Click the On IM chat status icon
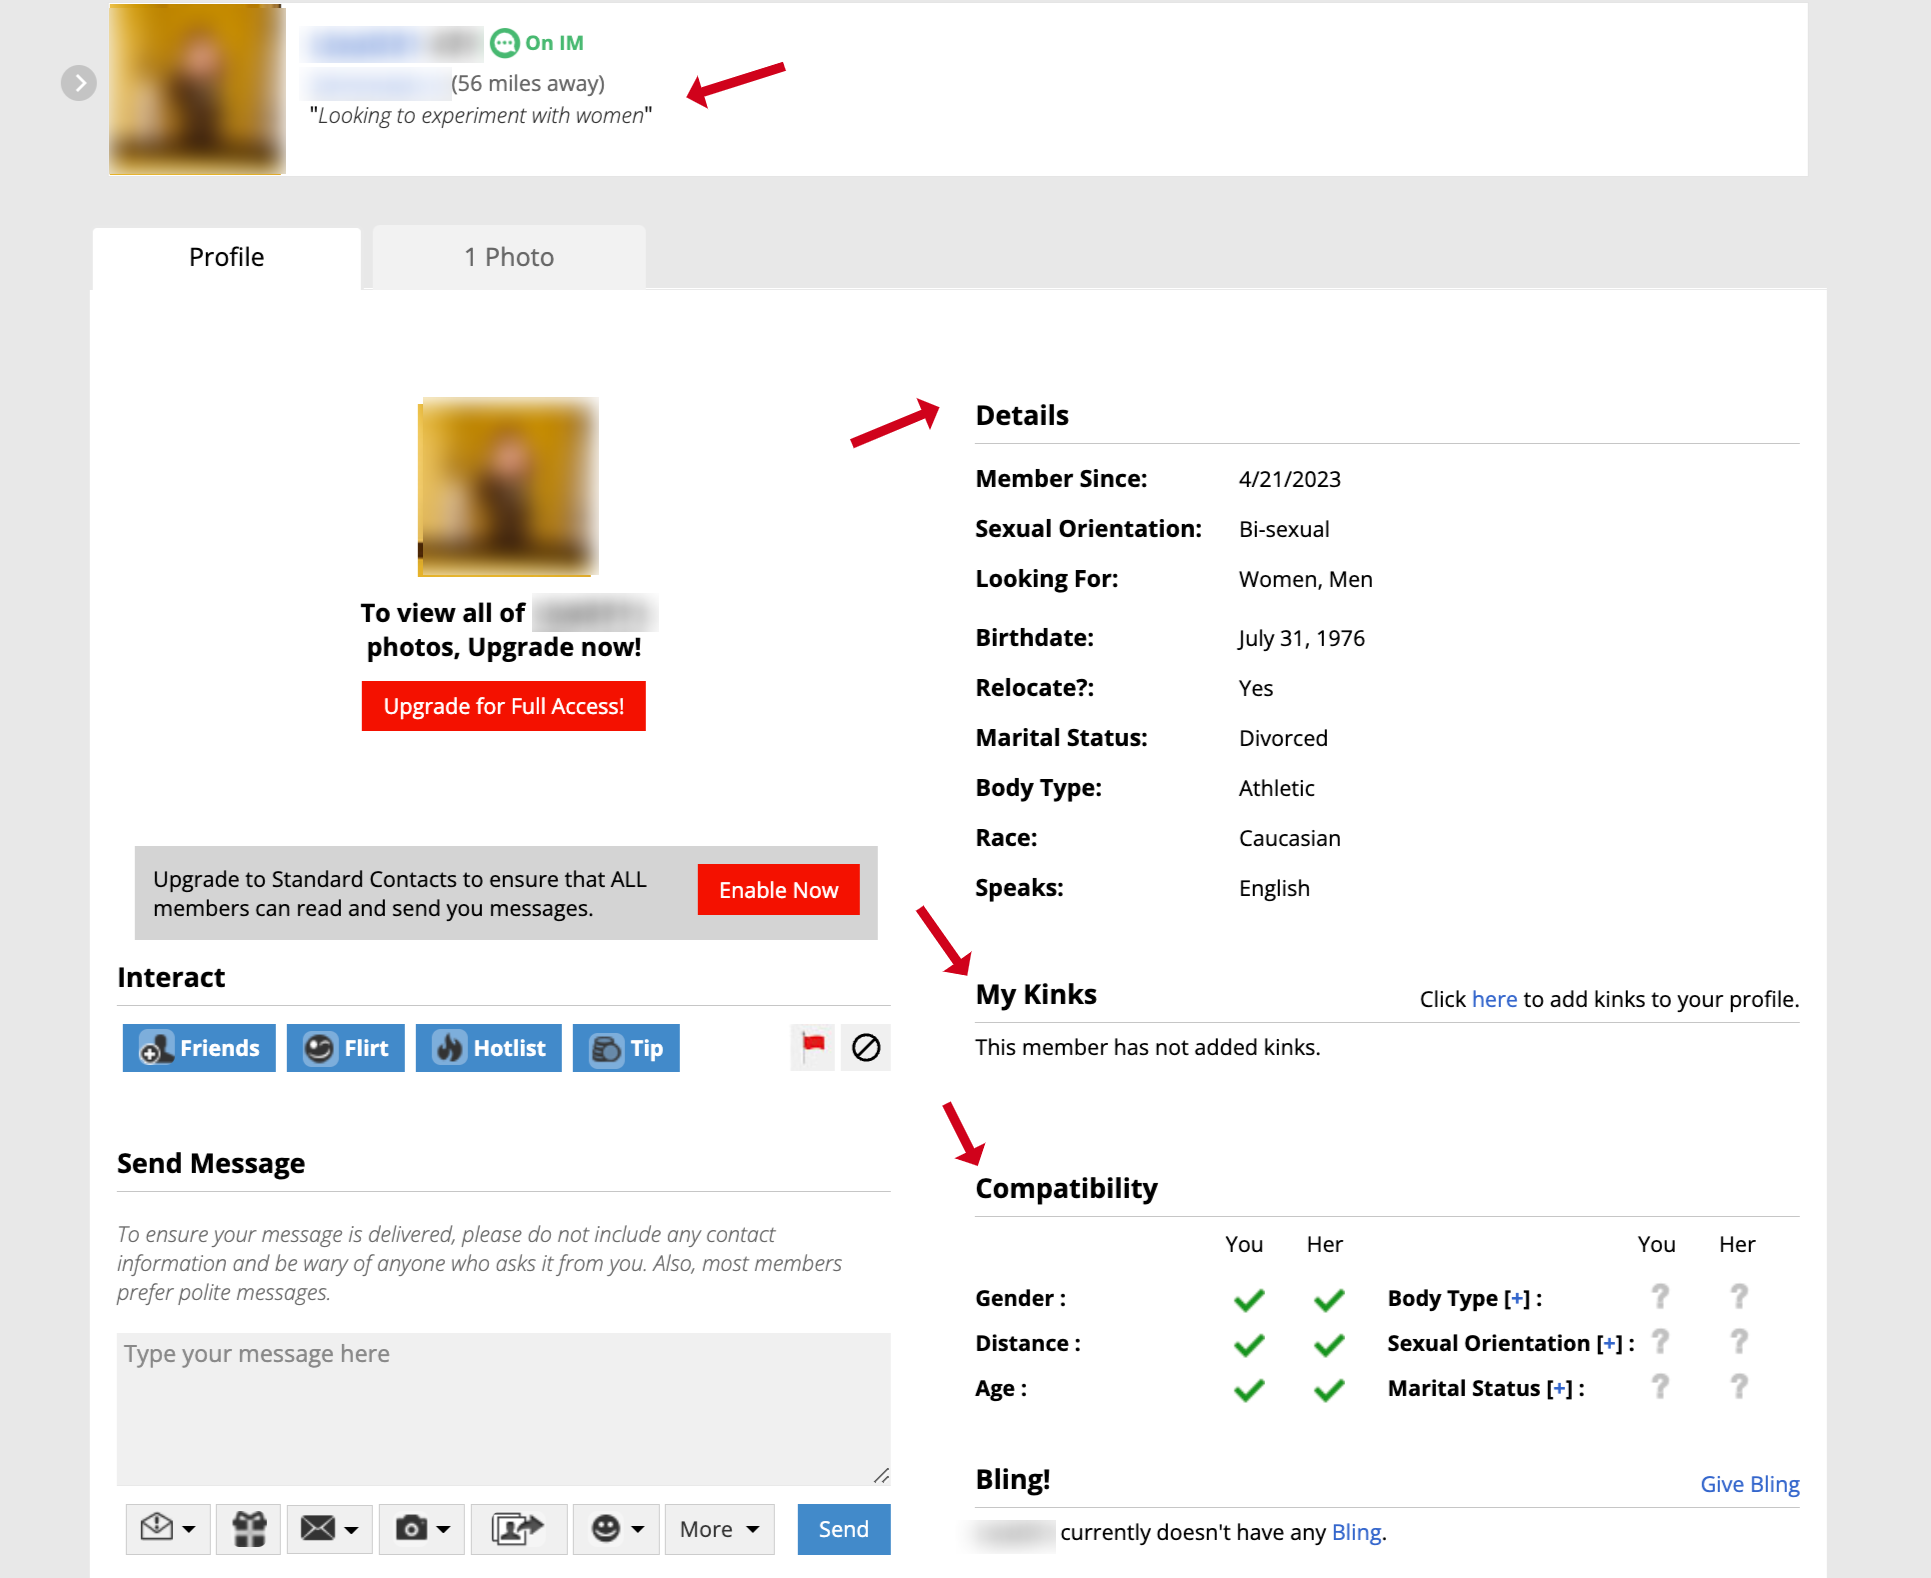 505,43
